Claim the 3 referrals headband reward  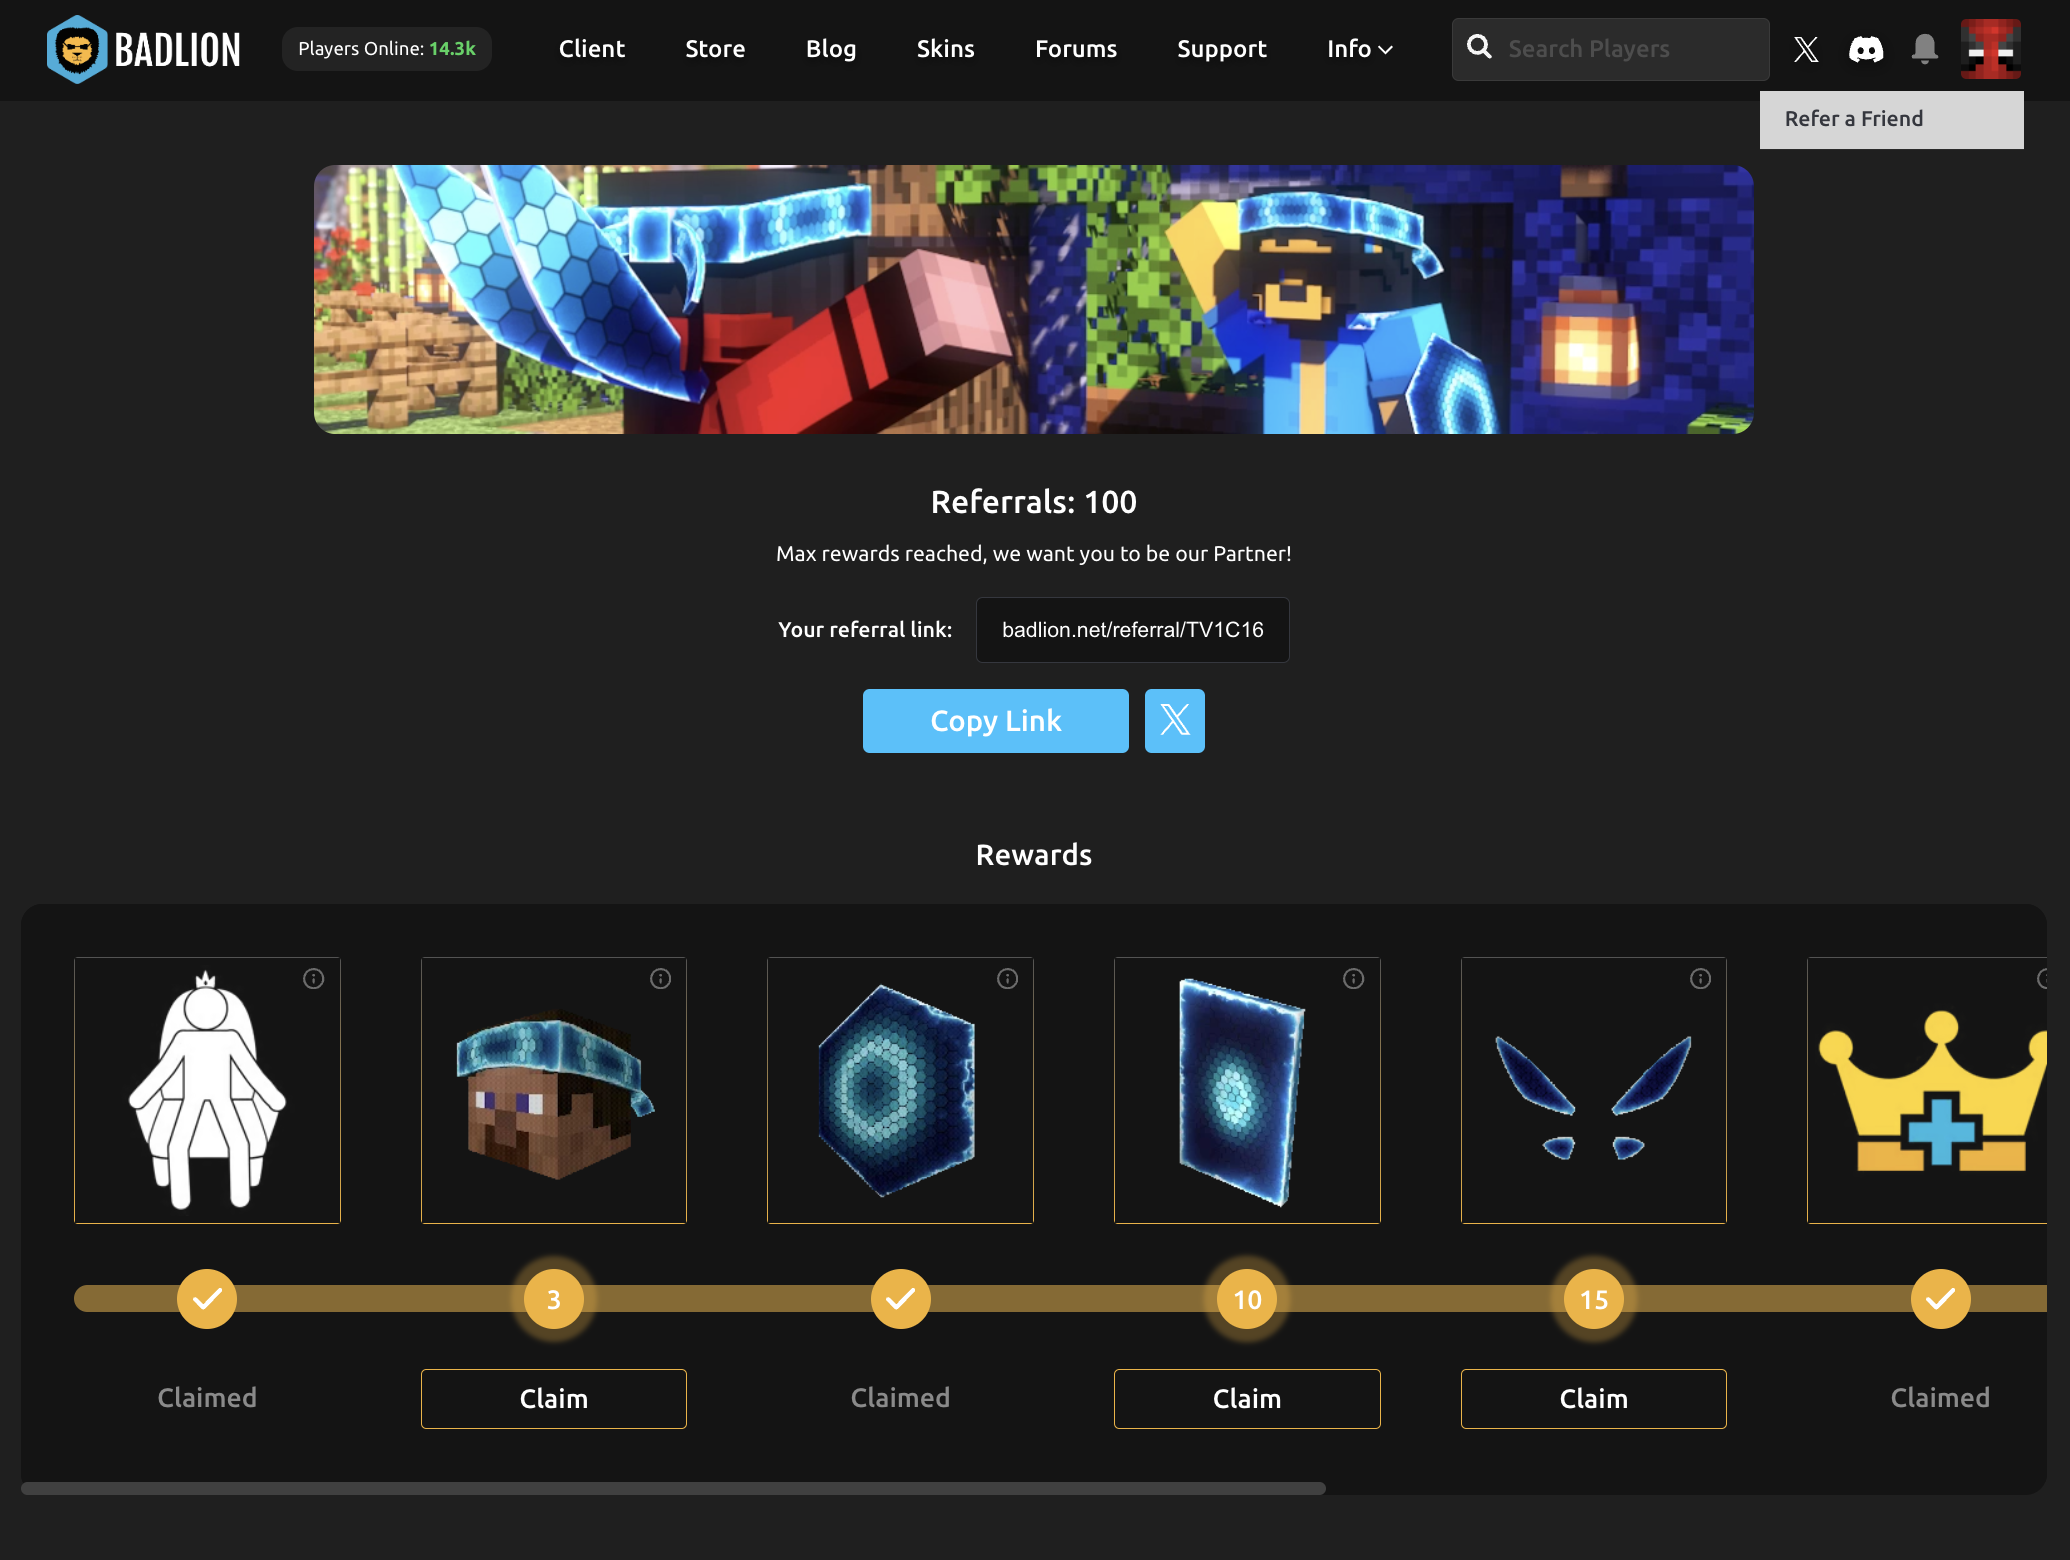click(553, 1398)
